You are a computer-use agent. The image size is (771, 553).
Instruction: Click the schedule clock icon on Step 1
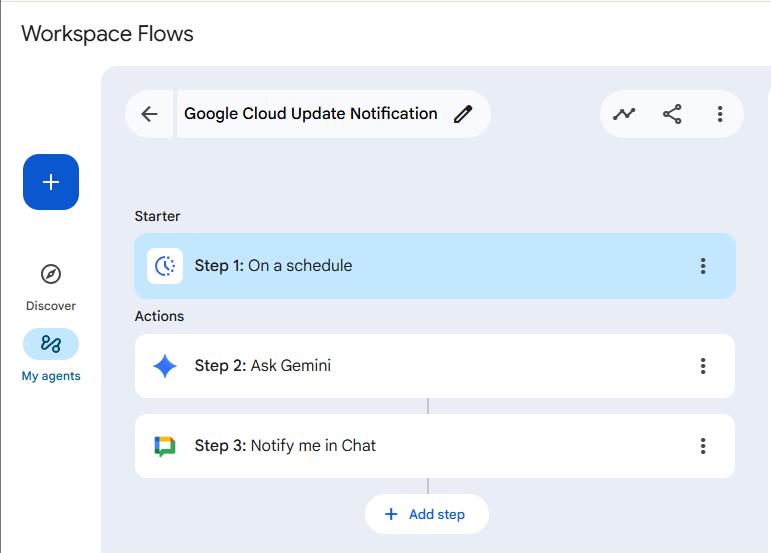click(165, 266)
